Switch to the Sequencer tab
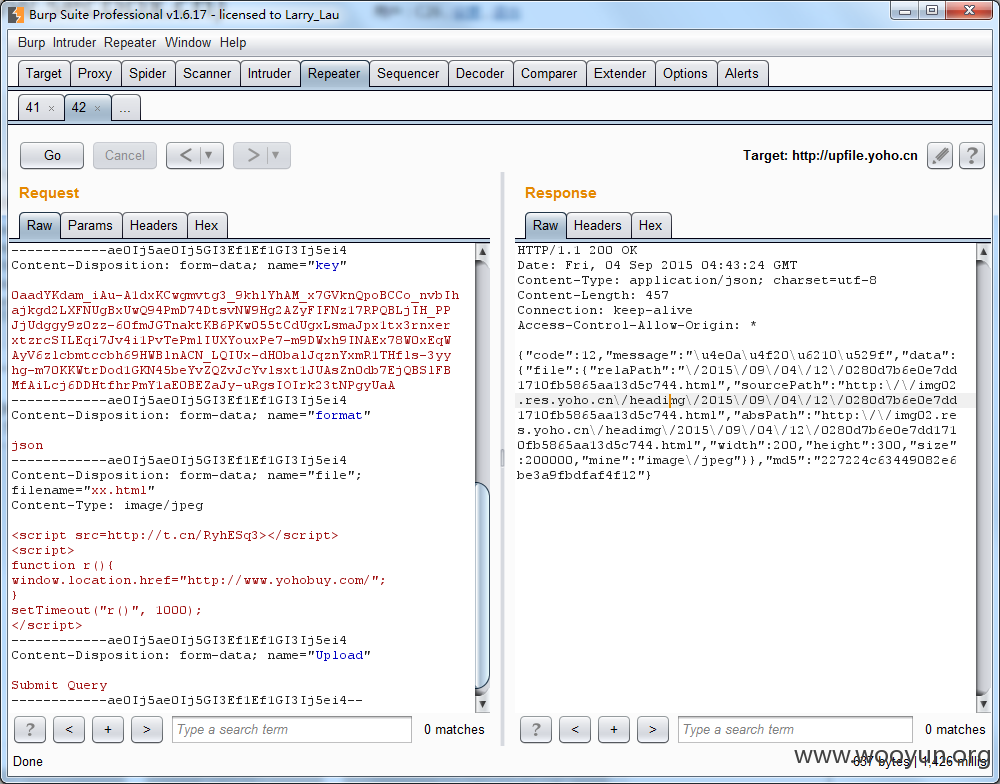Screen dimensions: 1000x784 [408, 73]
